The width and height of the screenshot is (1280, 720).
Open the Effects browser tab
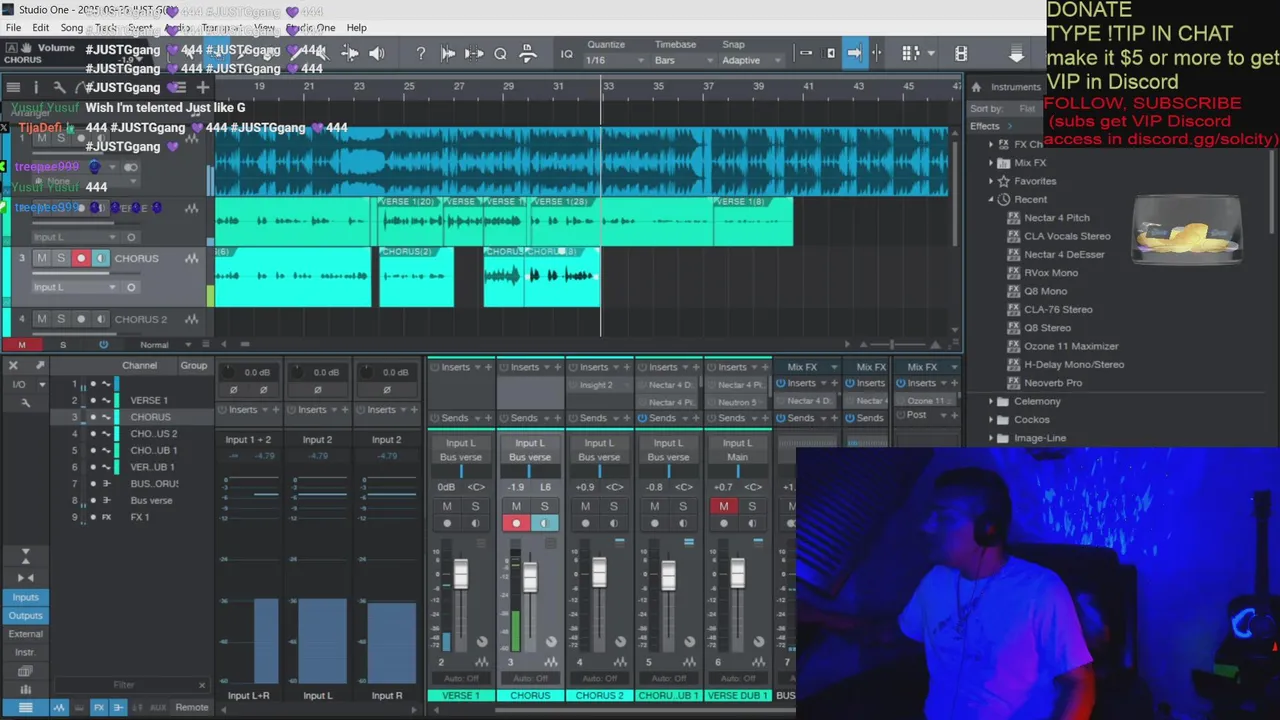[x=984, y=126]
